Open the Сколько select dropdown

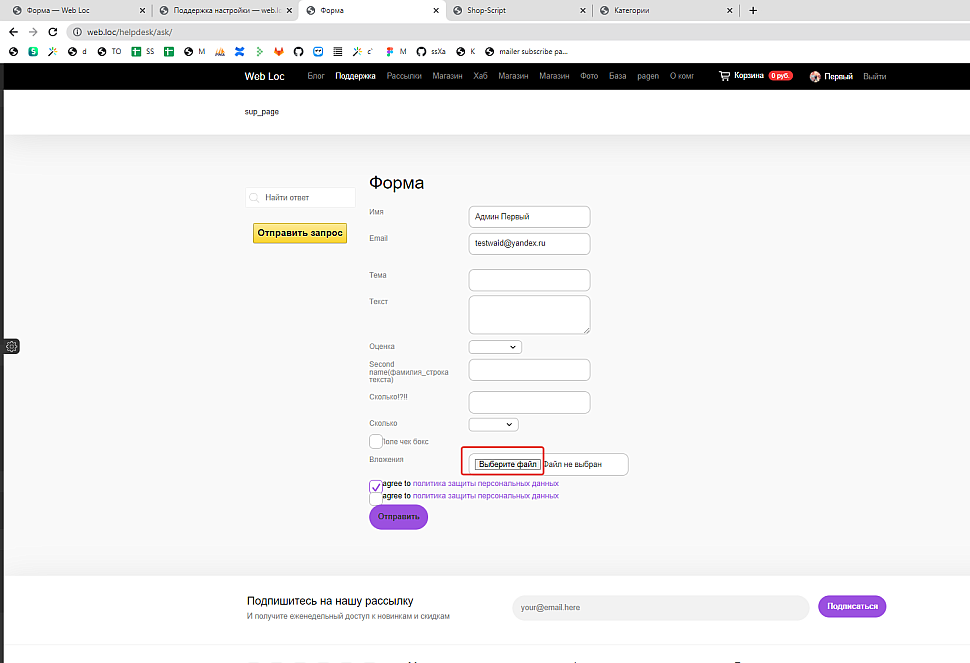point(493,424)
